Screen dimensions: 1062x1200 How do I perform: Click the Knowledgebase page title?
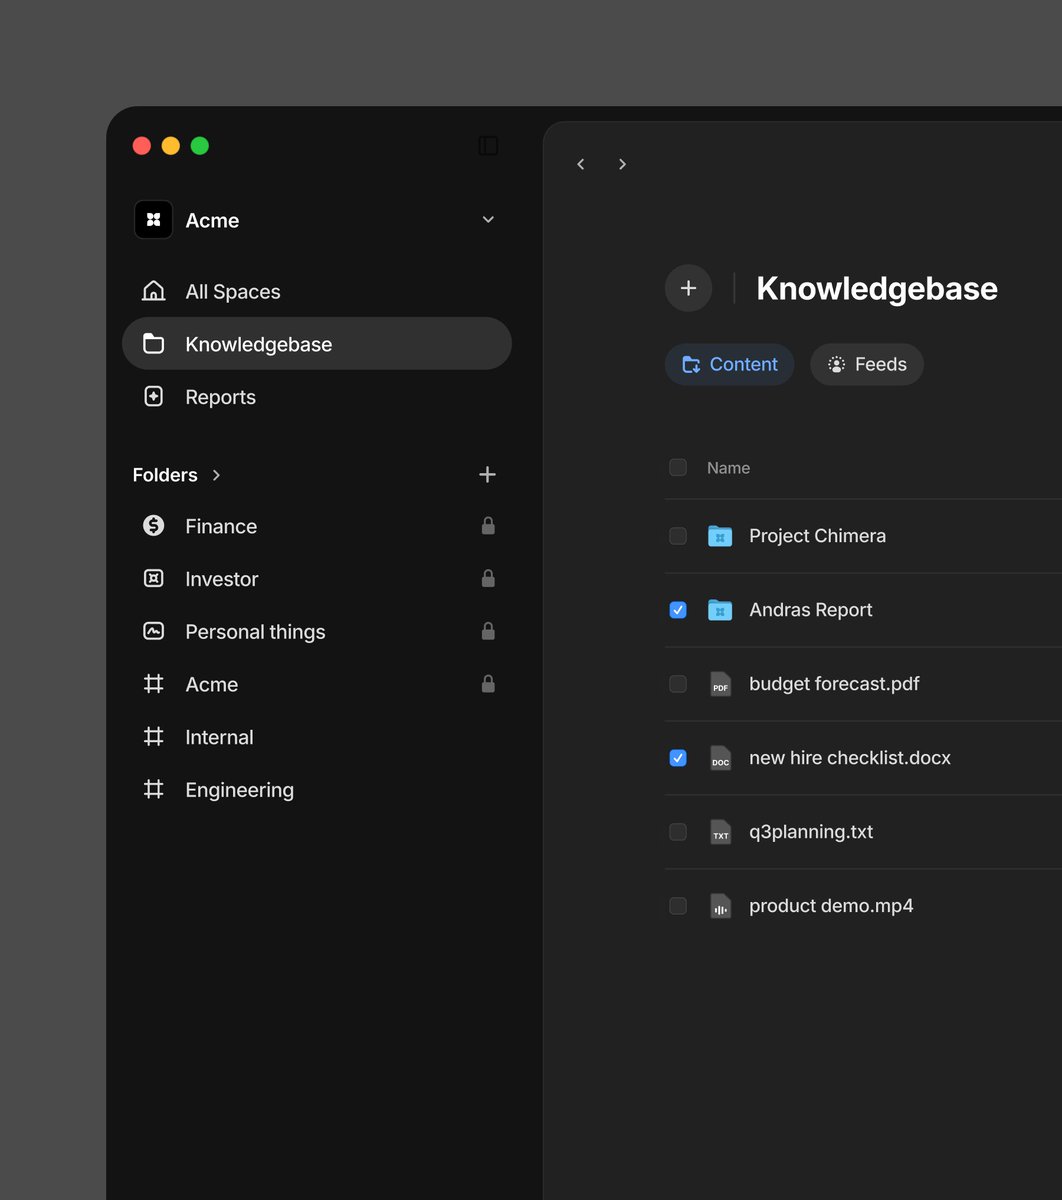(877, 288)
